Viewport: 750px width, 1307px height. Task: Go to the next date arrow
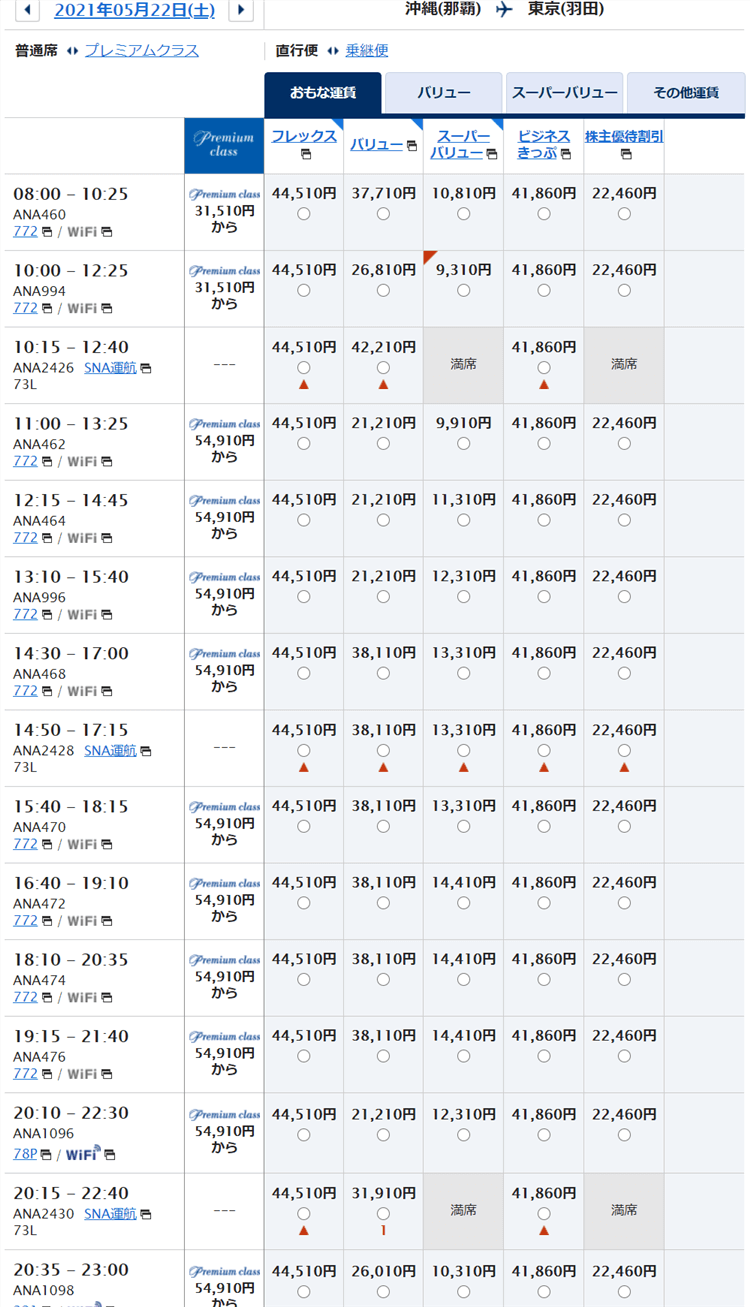pos(241,11)
